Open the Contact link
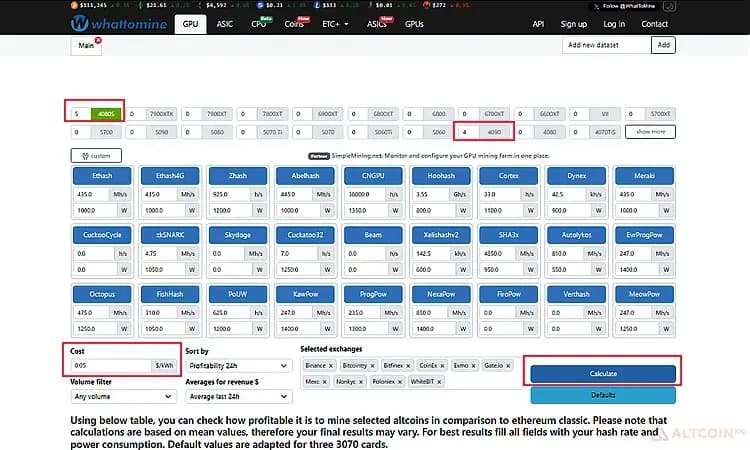This screenshot has width=750, height=450. click(x=654, y=24)
